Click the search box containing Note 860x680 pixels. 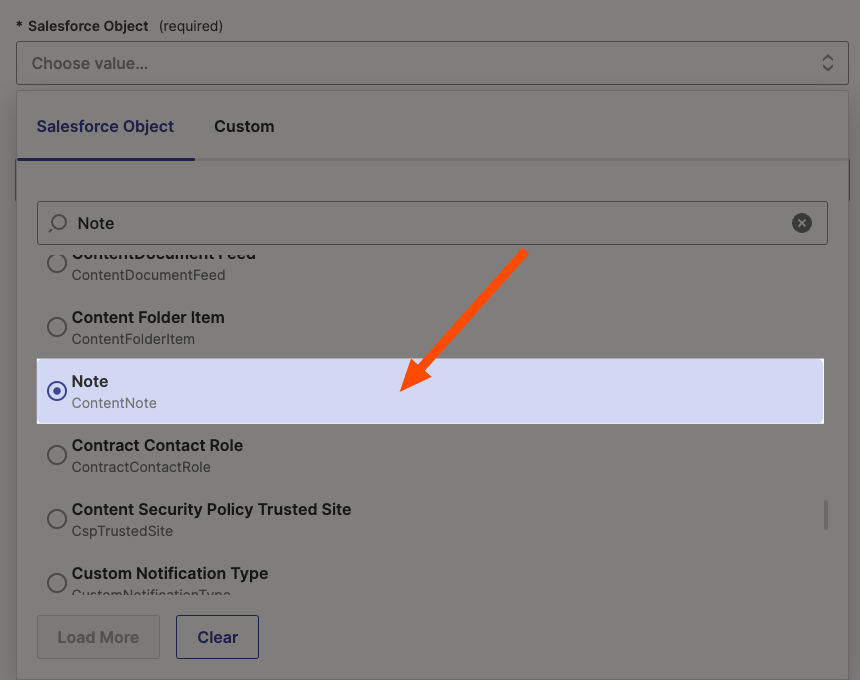tap(432, 223)
